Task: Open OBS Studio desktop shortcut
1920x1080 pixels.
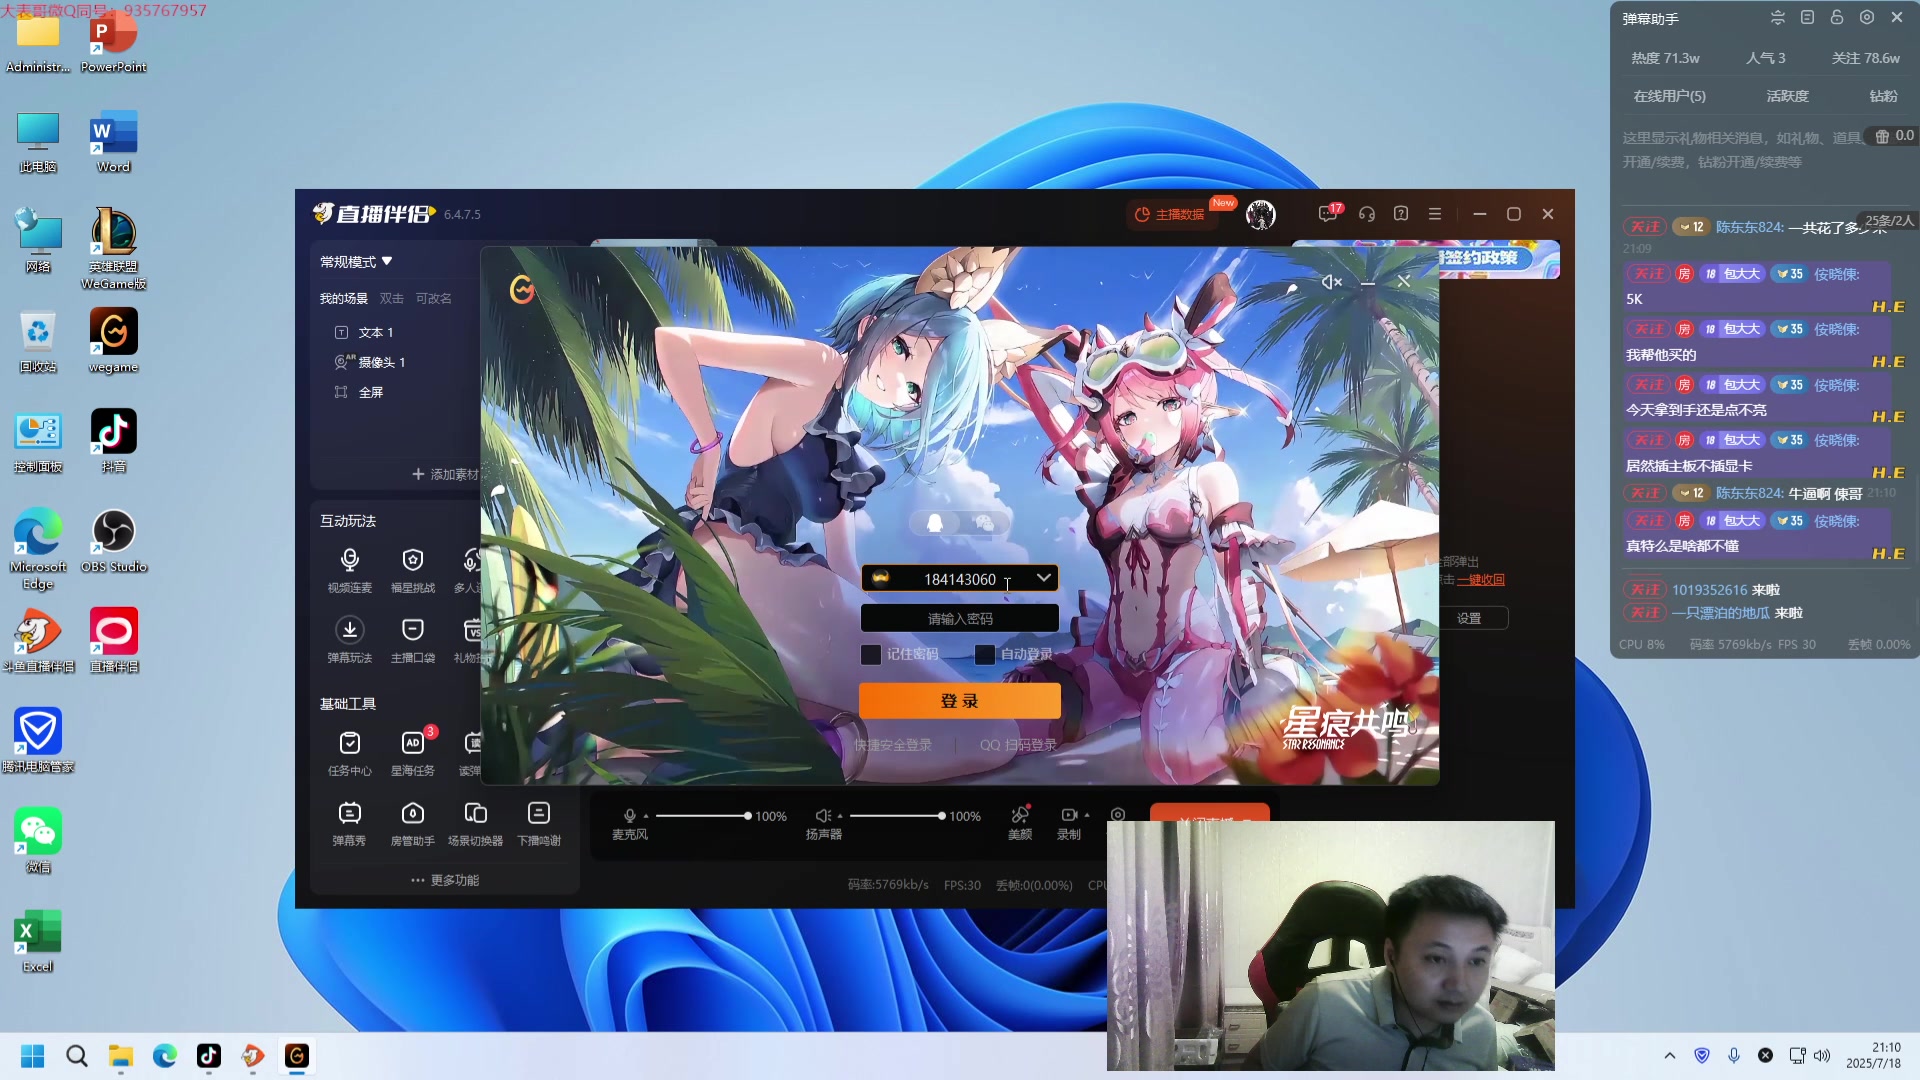Action: point(114,540)
